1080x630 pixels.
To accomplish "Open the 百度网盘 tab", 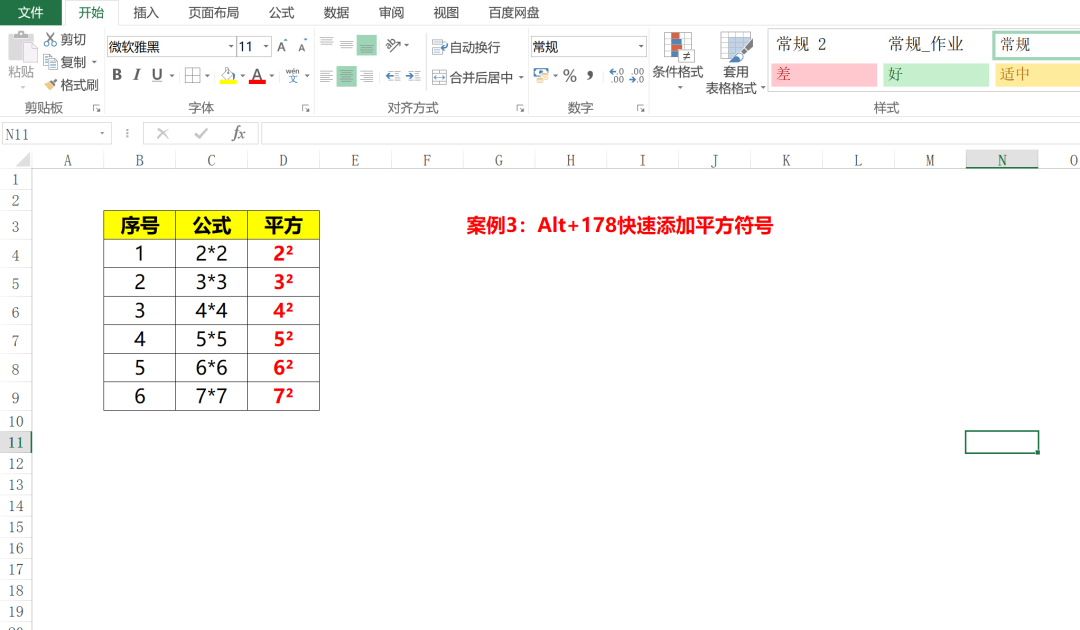I will [x=514, y=12].
